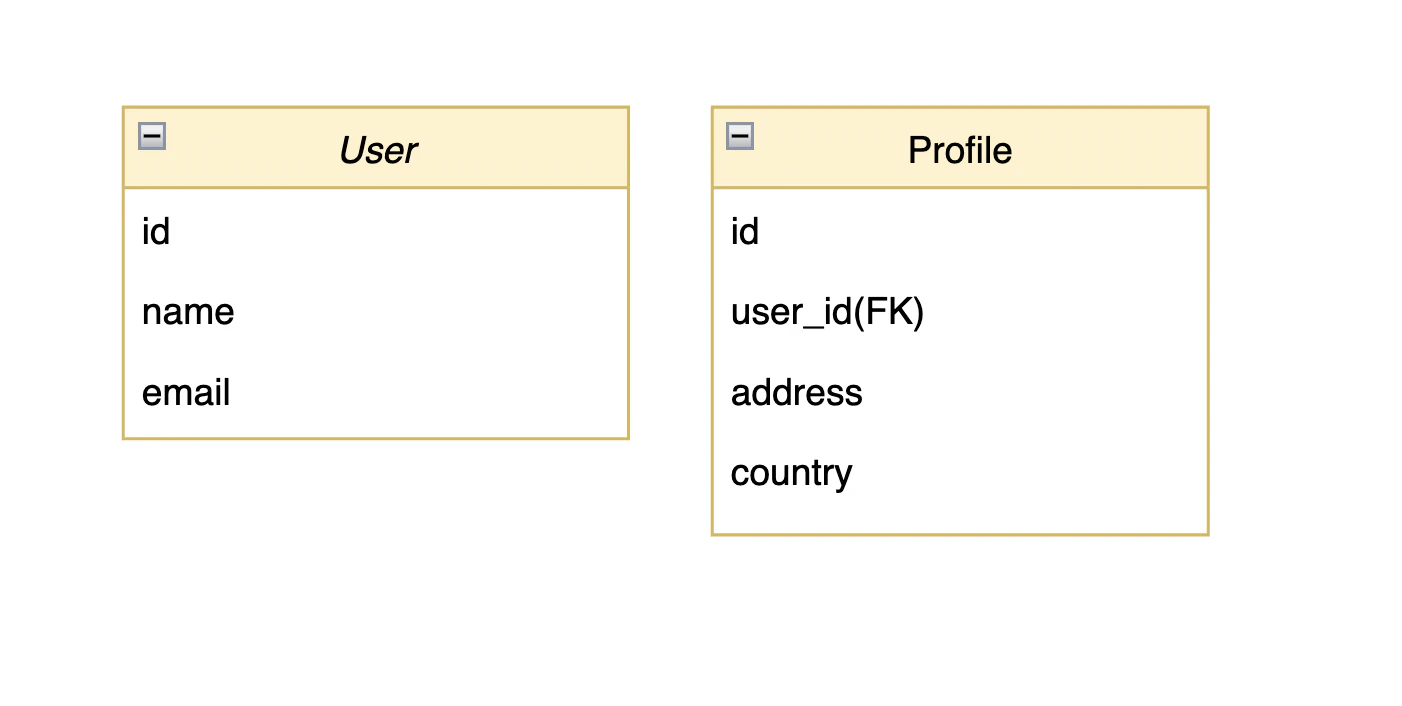1402x706 pixels.
Task: Select the user_id(FK) row in Profile
Action: pos(960,312)
